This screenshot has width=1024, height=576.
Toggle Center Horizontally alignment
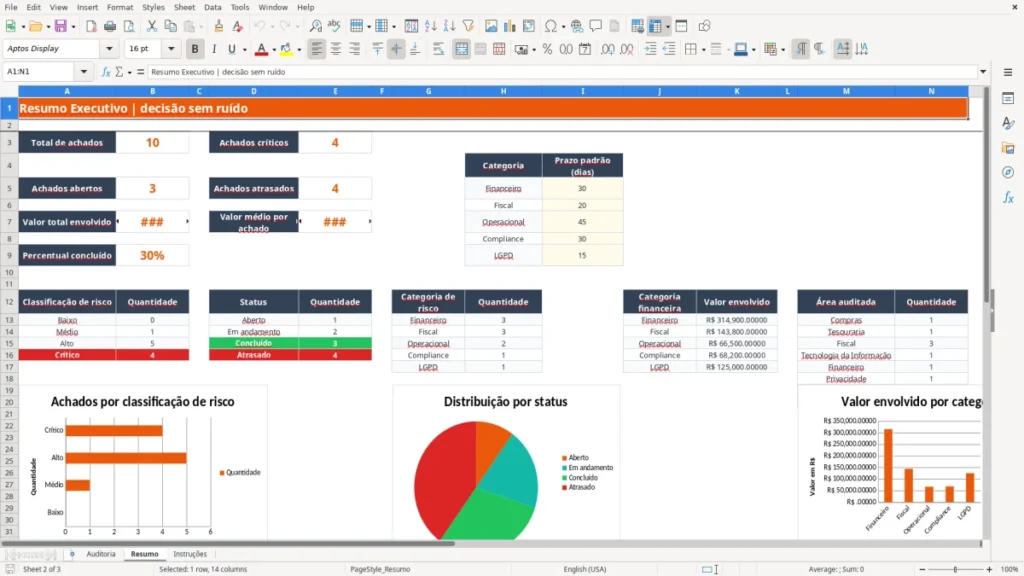click(336, 49)
